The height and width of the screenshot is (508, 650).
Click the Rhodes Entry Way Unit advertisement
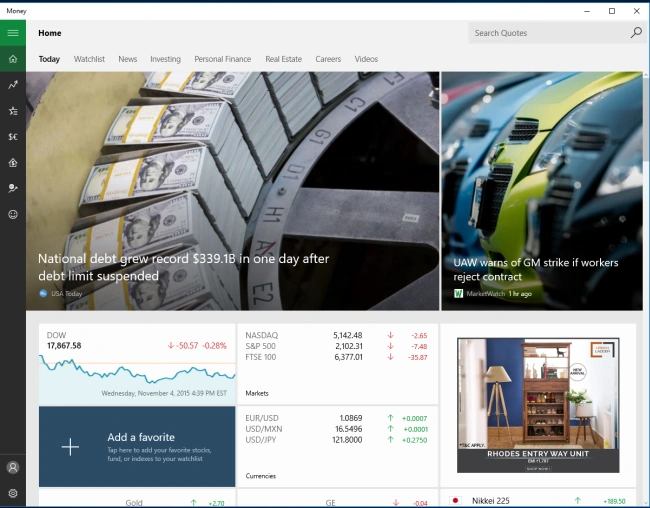click(538, 405)
